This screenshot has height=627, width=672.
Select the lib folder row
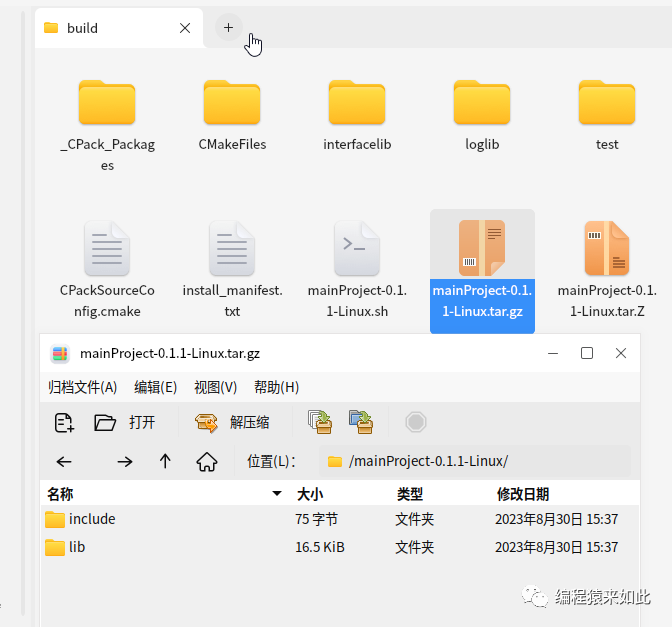tap(339, 547)
